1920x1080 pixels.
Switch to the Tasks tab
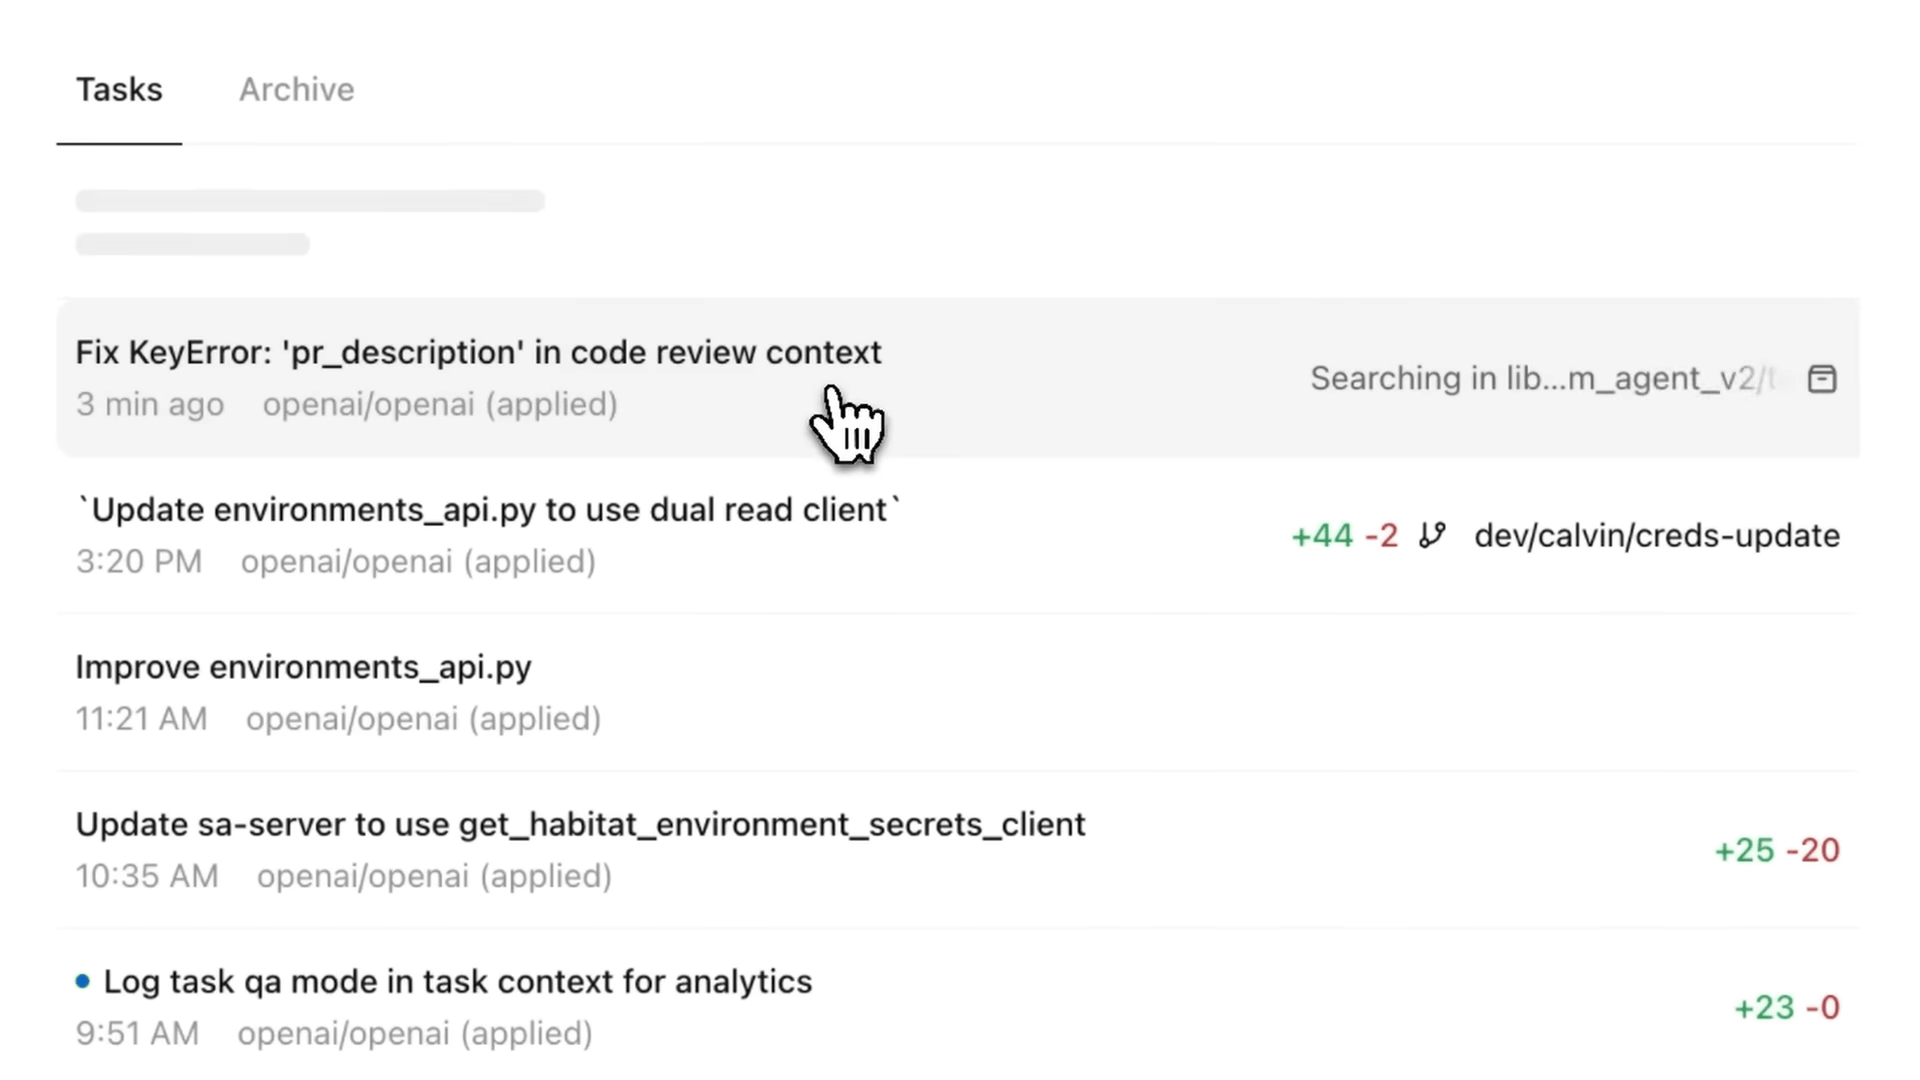point(119,90)
